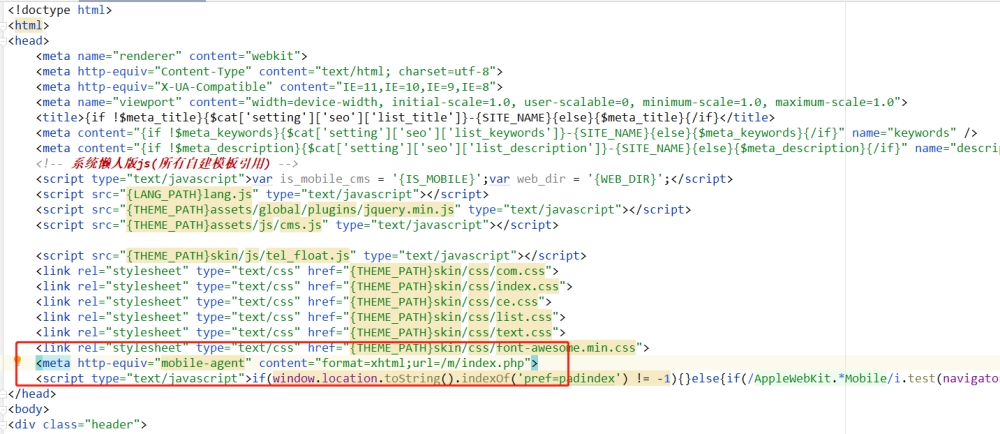Collapse the <body> tag fold marker
Screen dimensions: 1000x434
point(4,410)
